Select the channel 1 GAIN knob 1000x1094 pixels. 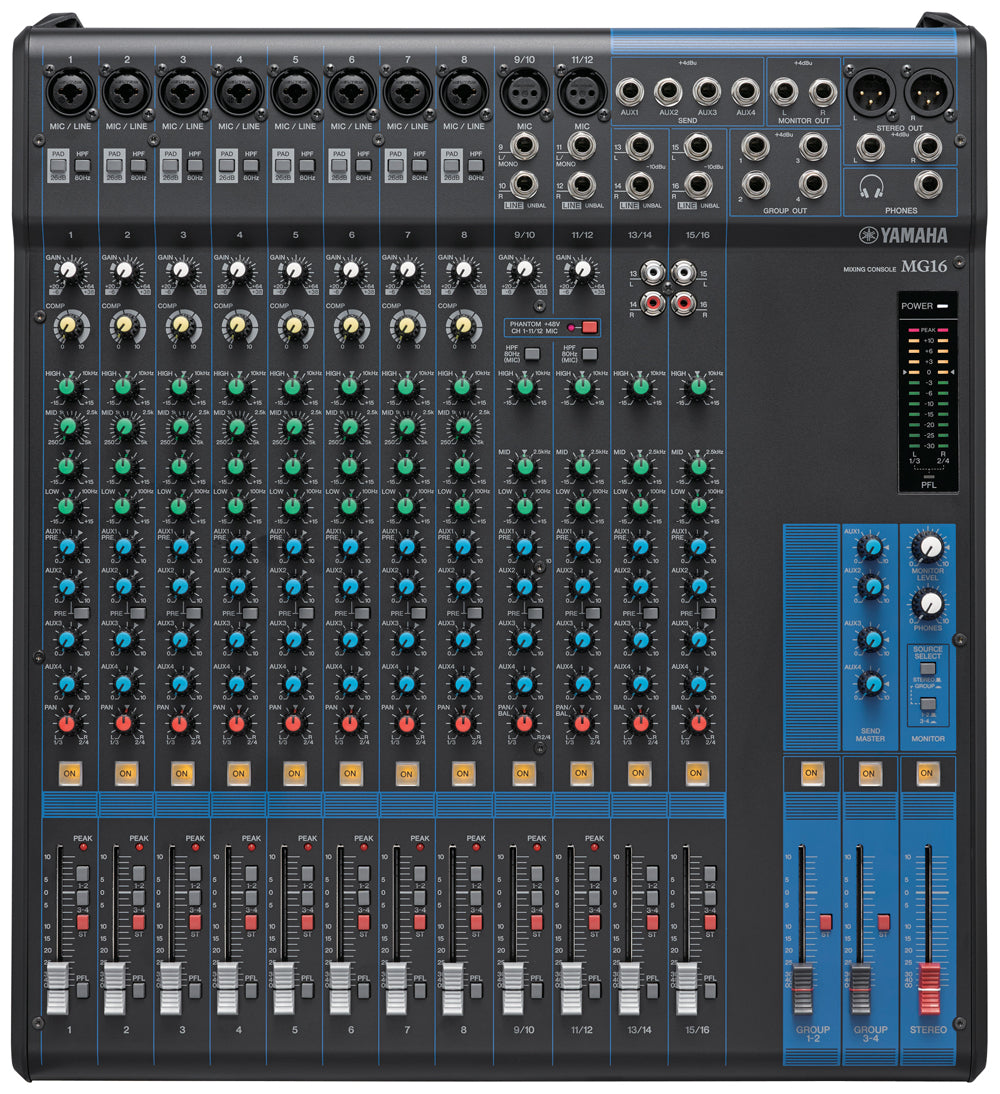tap(68, 270)
